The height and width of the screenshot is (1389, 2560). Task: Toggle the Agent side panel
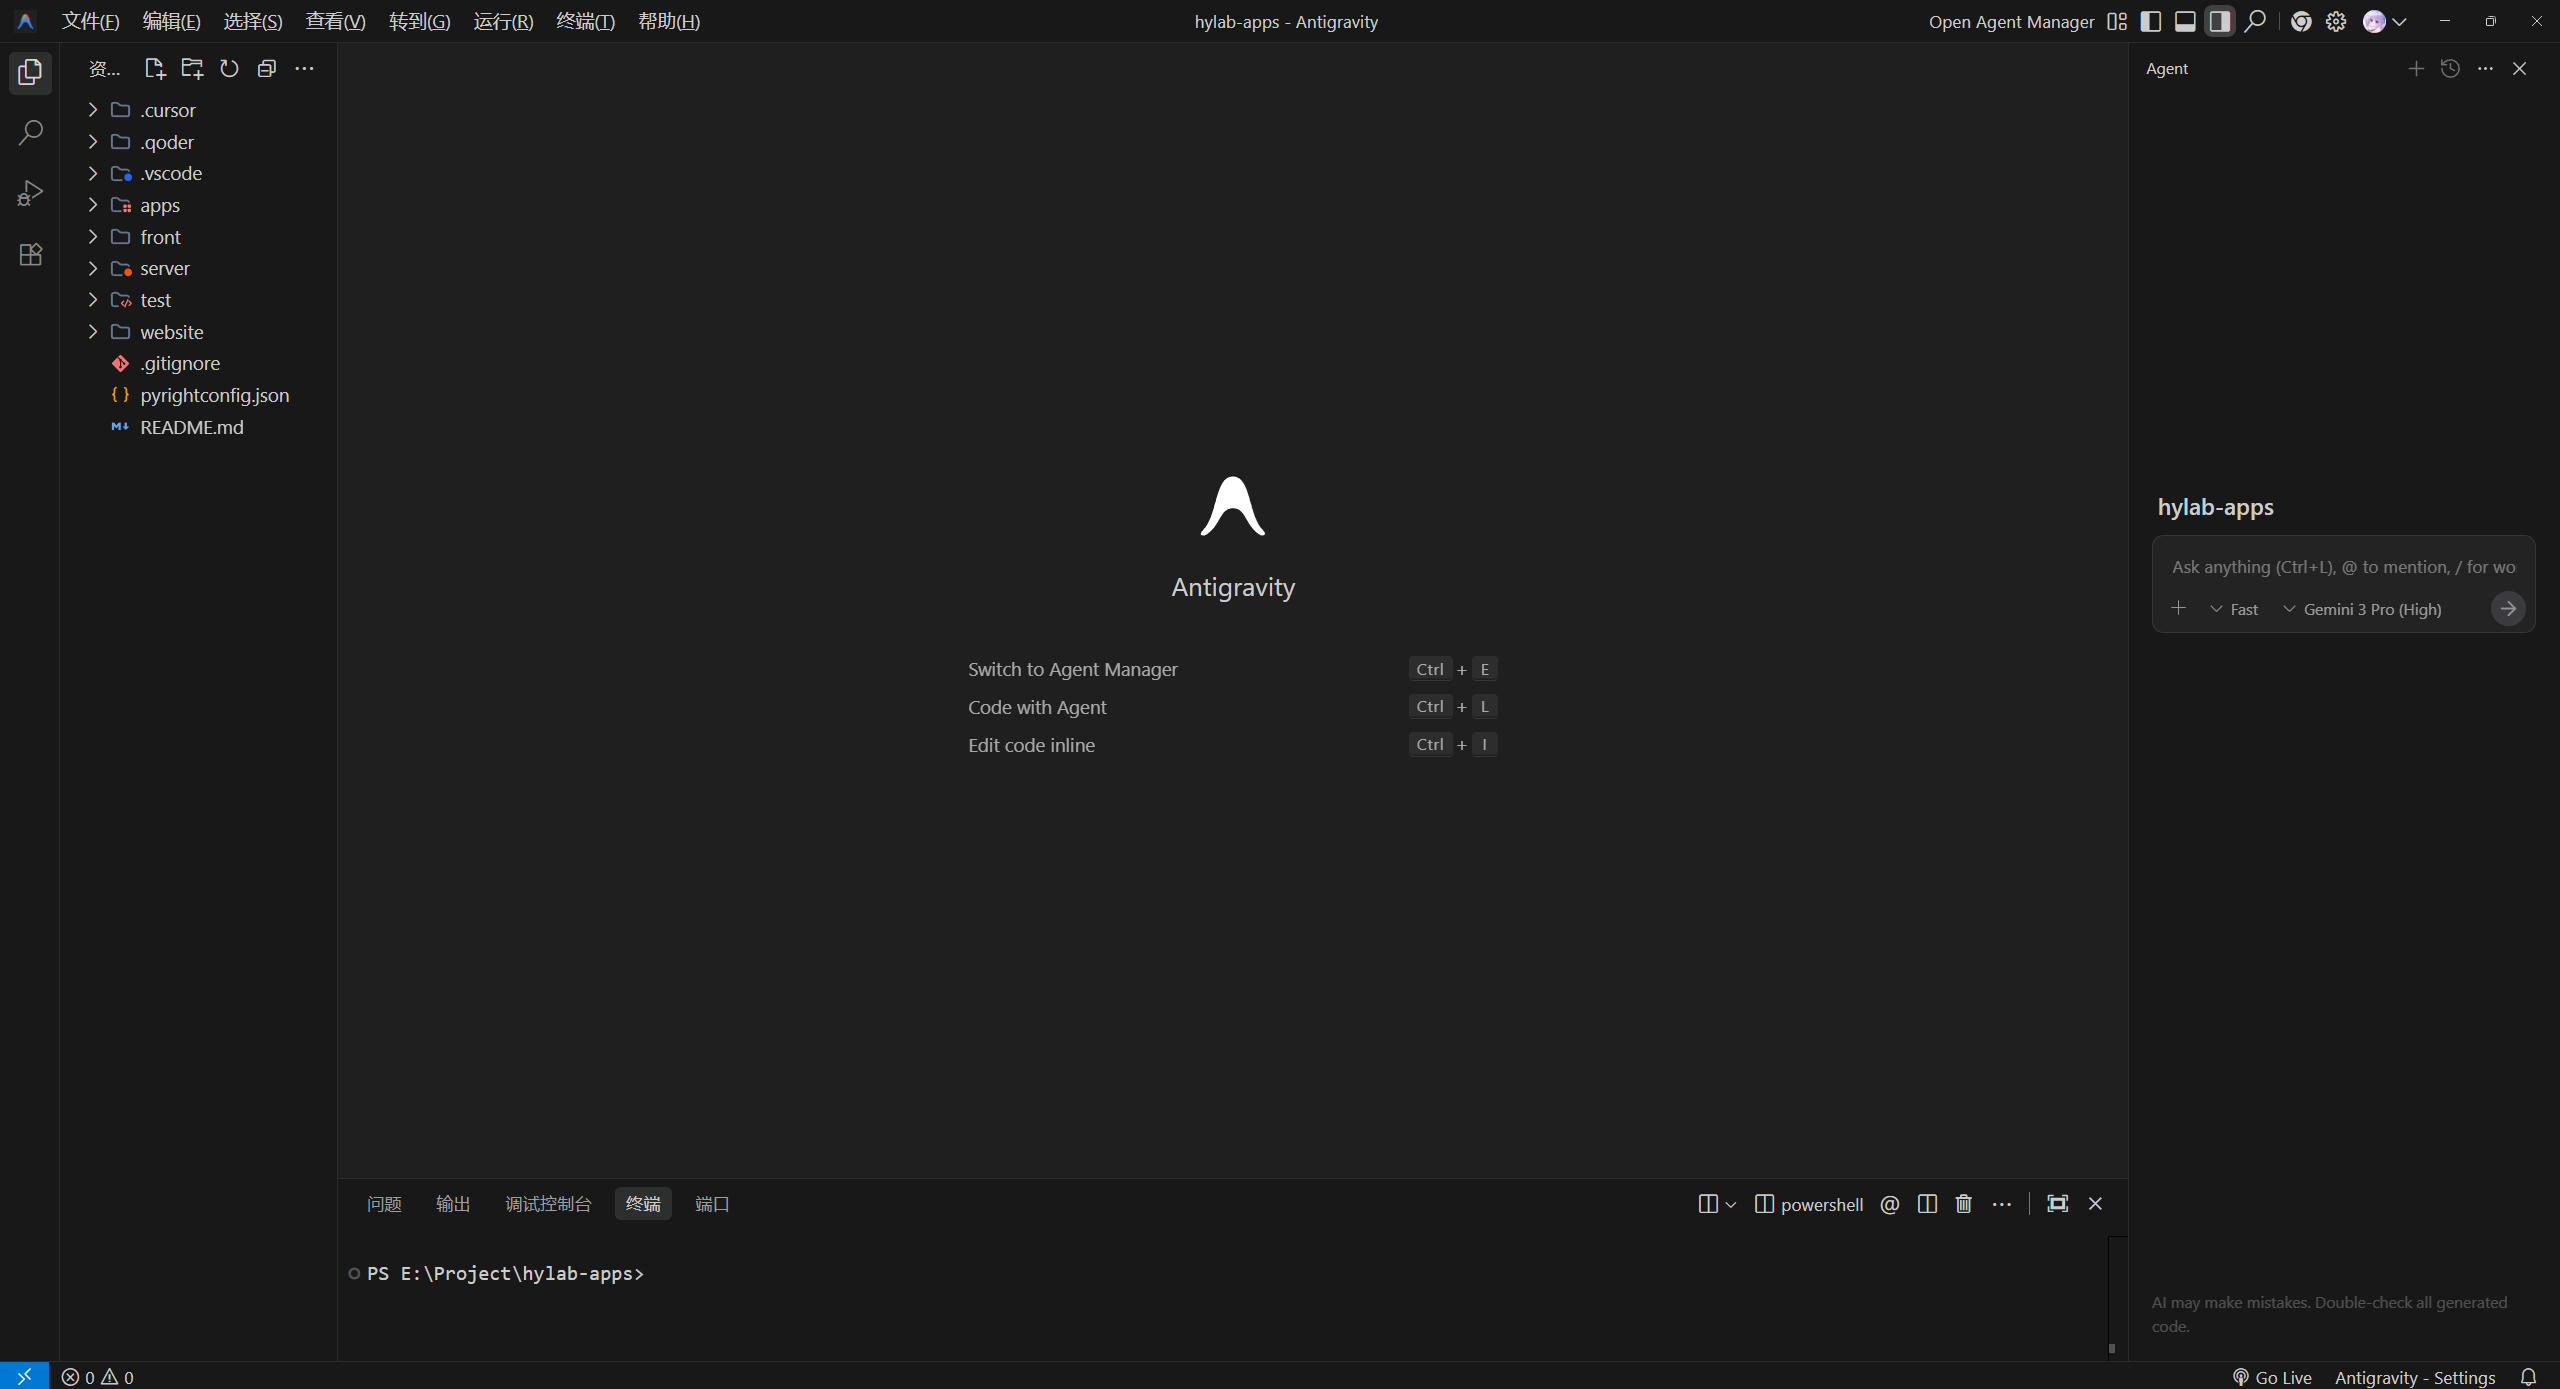2219,21
